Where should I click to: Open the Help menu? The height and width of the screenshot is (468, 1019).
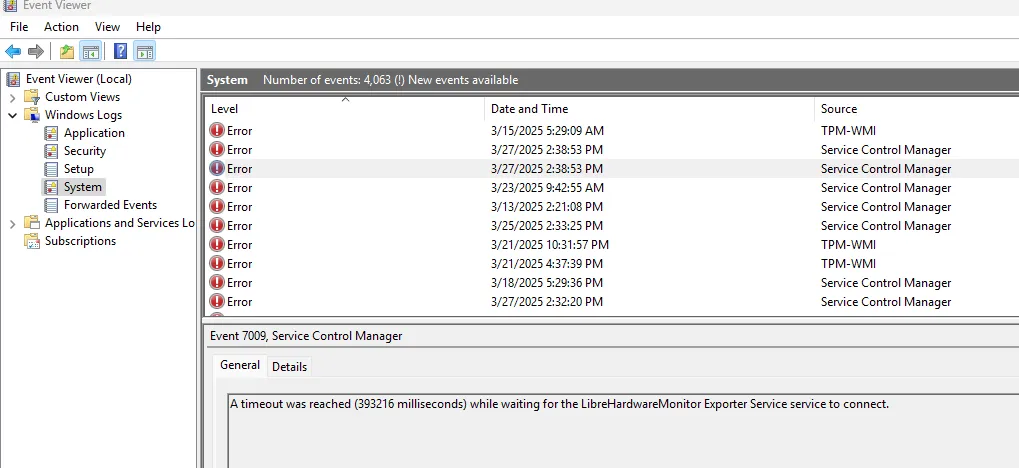[x=148, y=27]
